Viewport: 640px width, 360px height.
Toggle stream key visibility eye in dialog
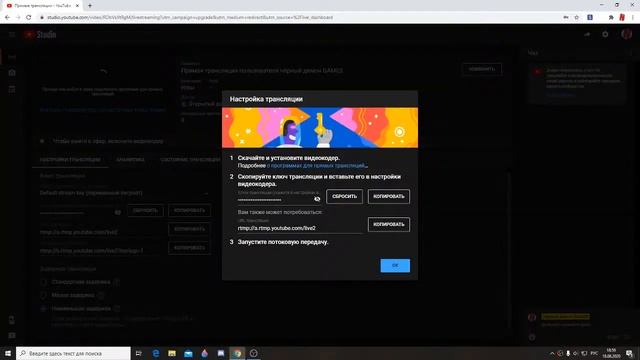click(317, 199)
